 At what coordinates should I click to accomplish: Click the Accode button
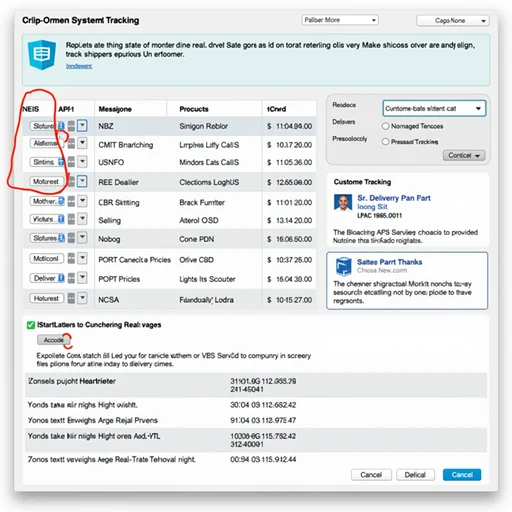point(54,340)
